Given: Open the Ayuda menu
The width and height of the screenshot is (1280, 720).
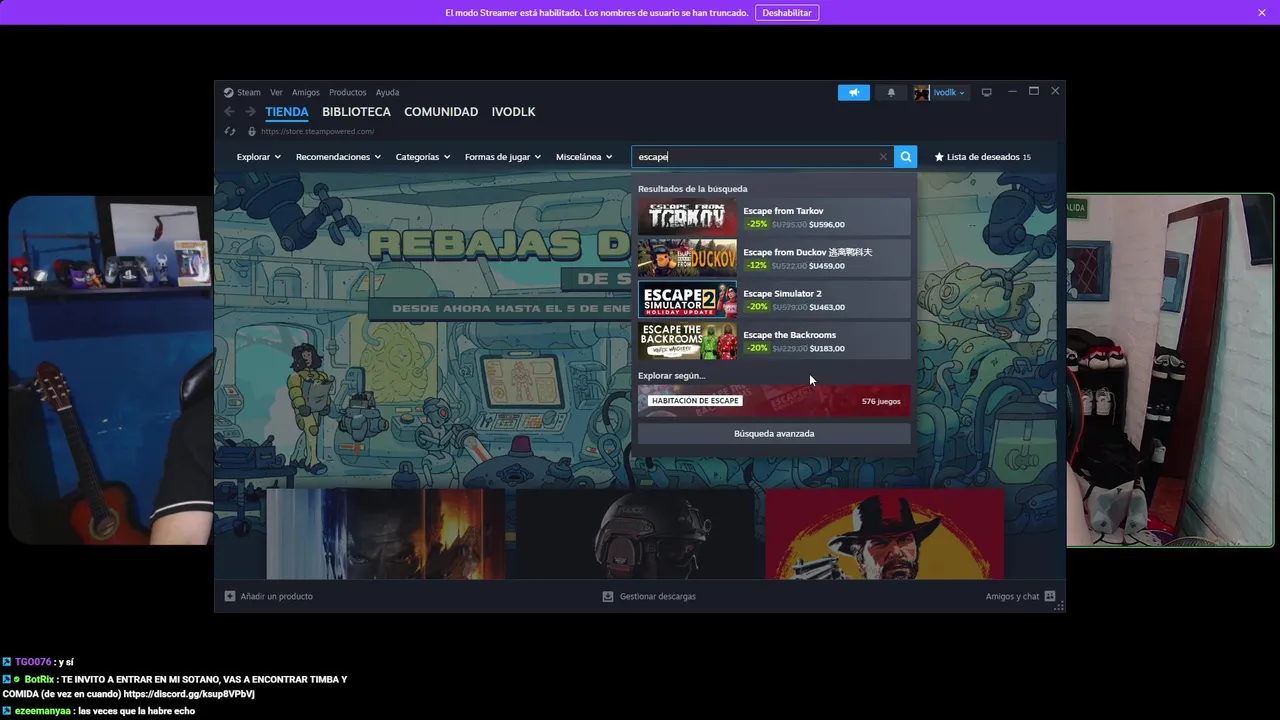Looking at the screenshot, I should (x=387, y=92).
